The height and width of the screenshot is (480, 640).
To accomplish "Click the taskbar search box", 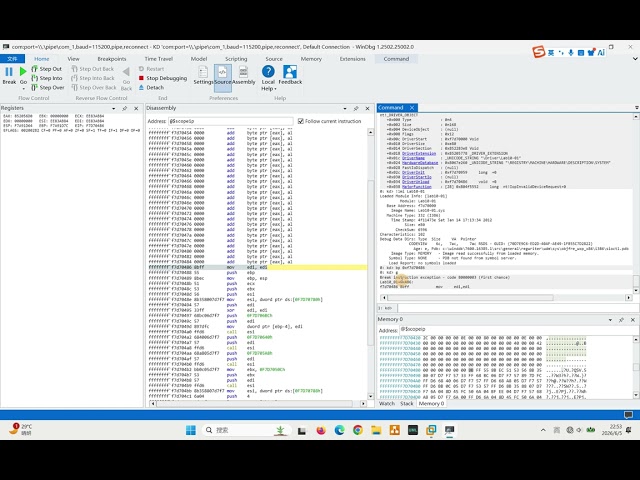I will click(x=246, y=430).
